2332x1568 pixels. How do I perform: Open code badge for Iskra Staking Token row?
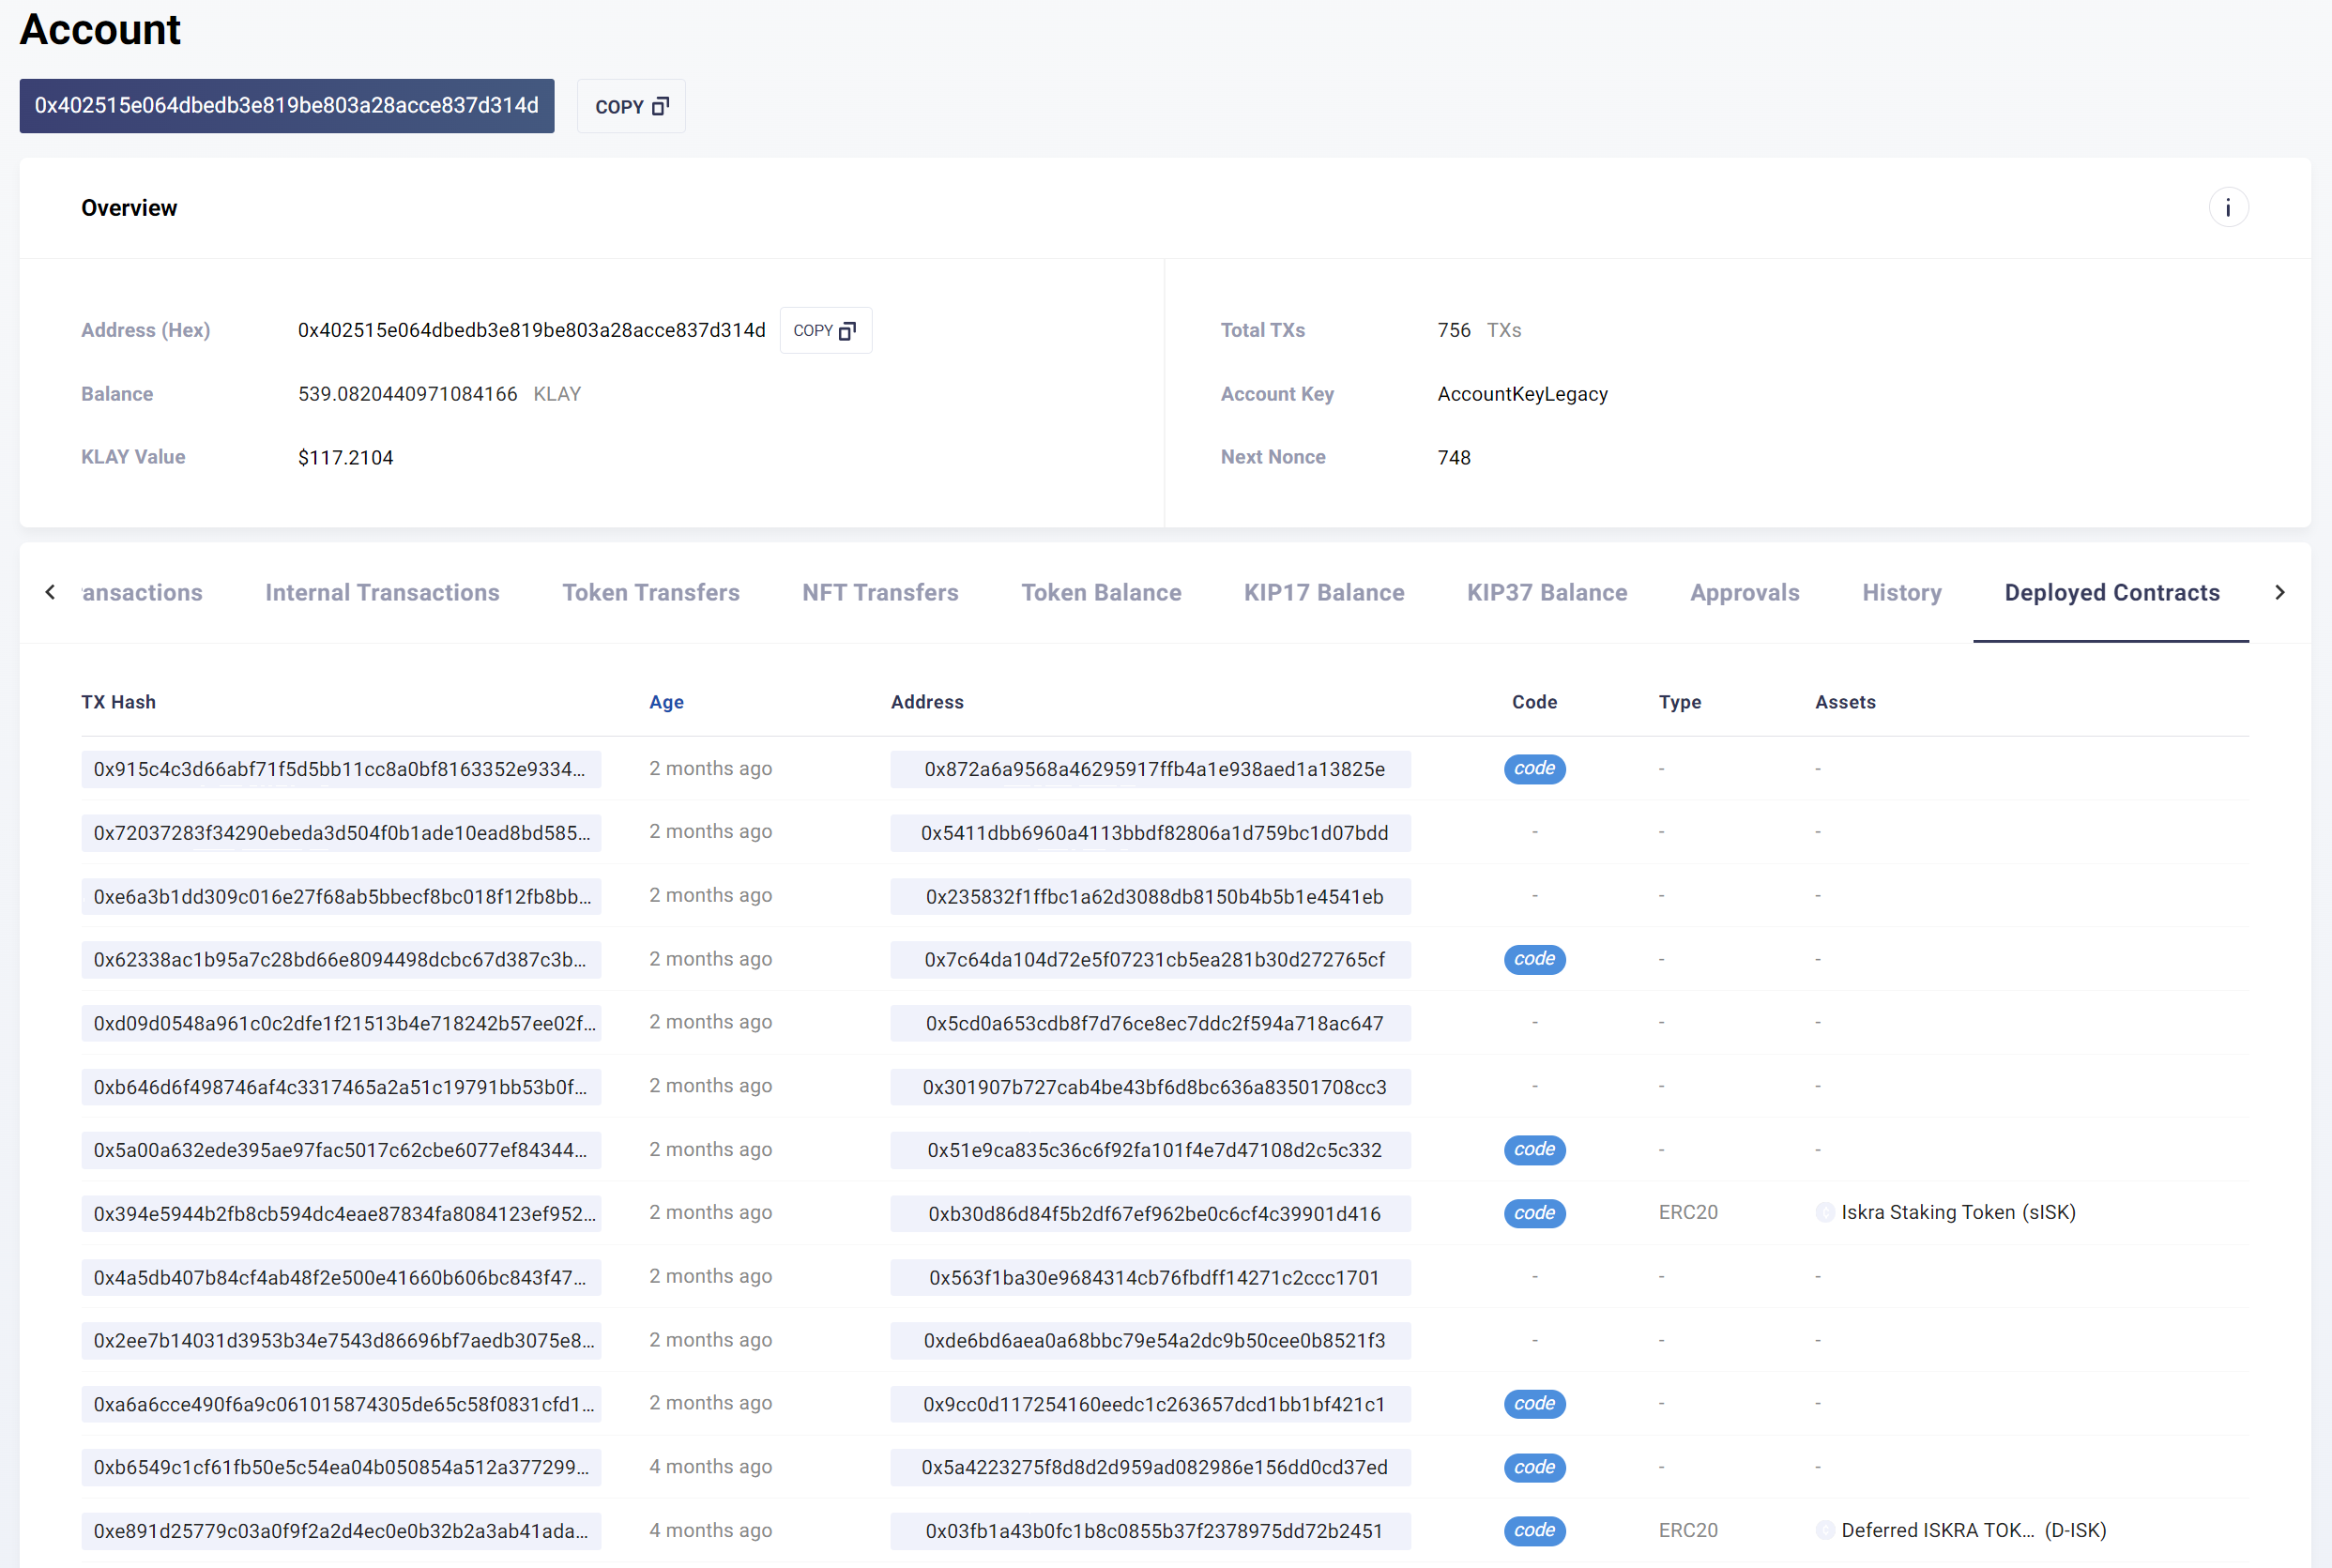coord(1533,1213)
